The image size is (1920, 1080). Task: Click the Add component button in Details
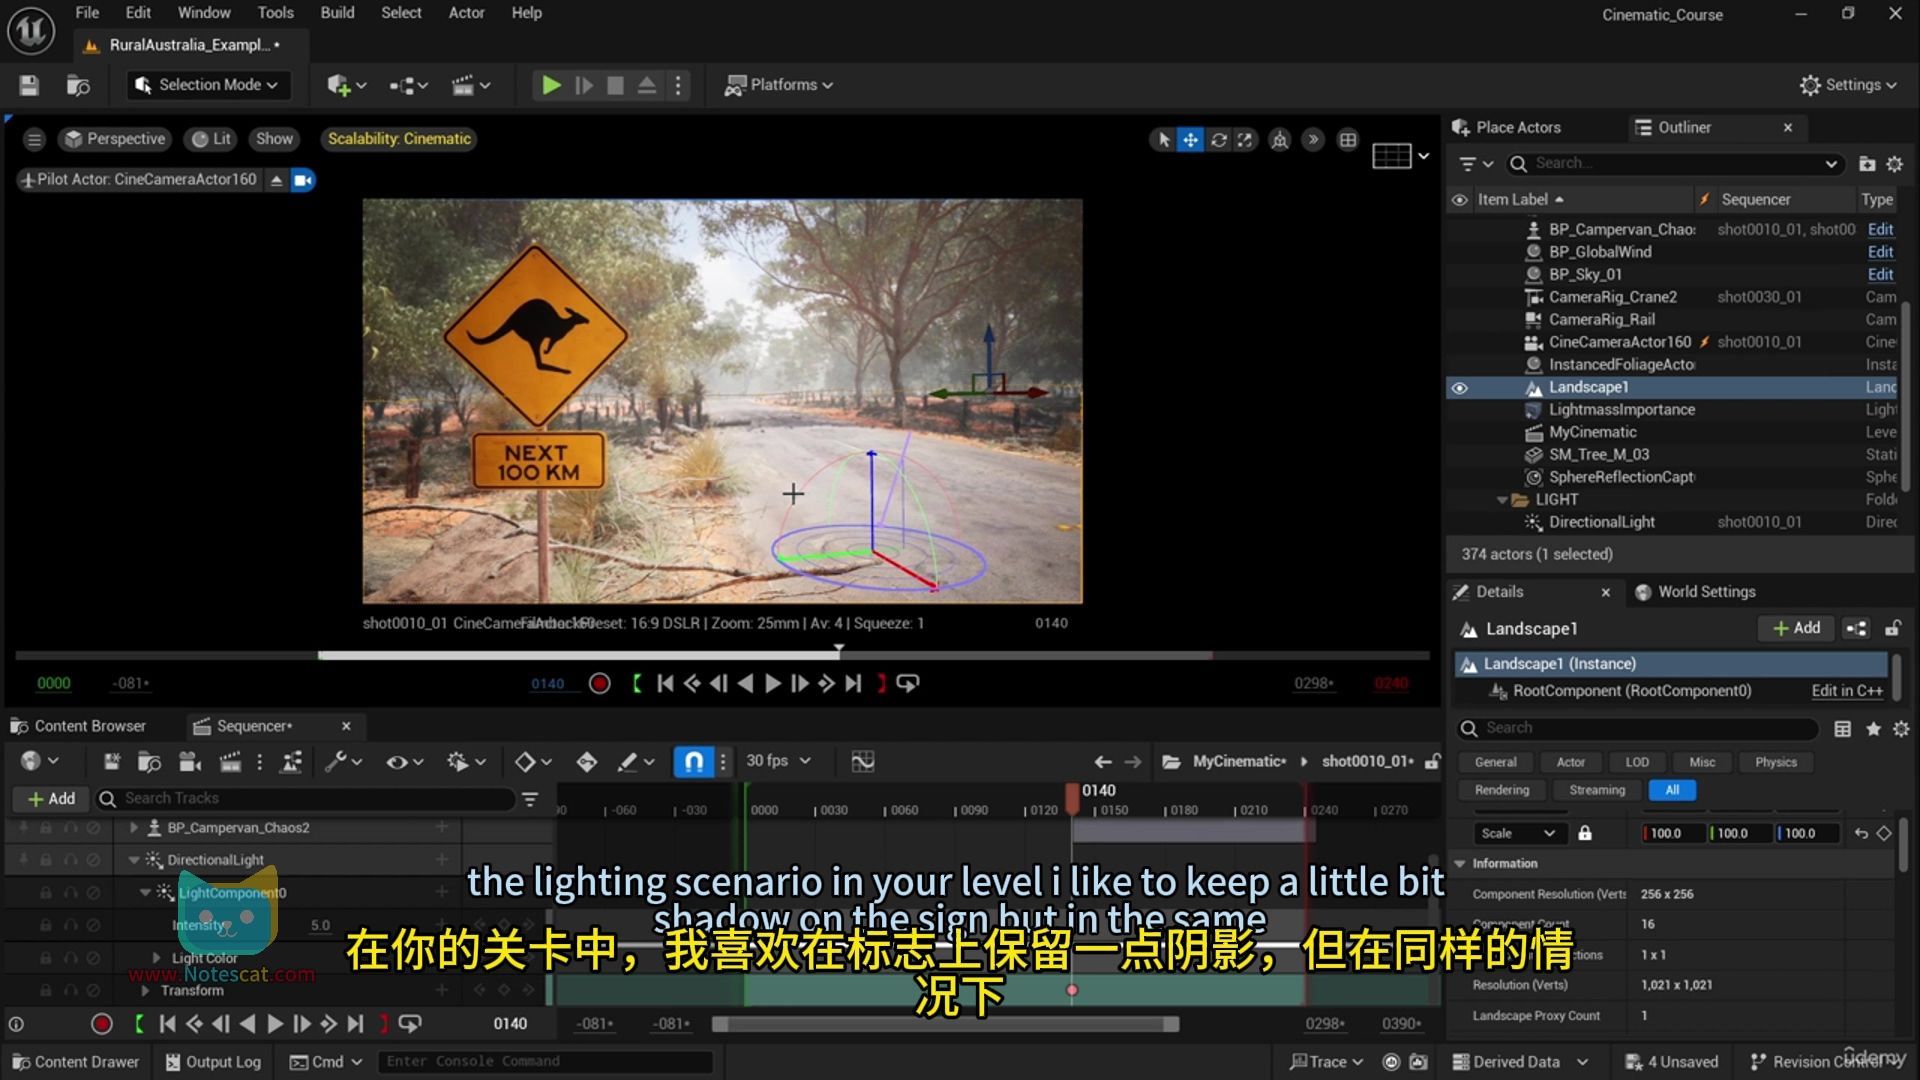point(1797,628)
